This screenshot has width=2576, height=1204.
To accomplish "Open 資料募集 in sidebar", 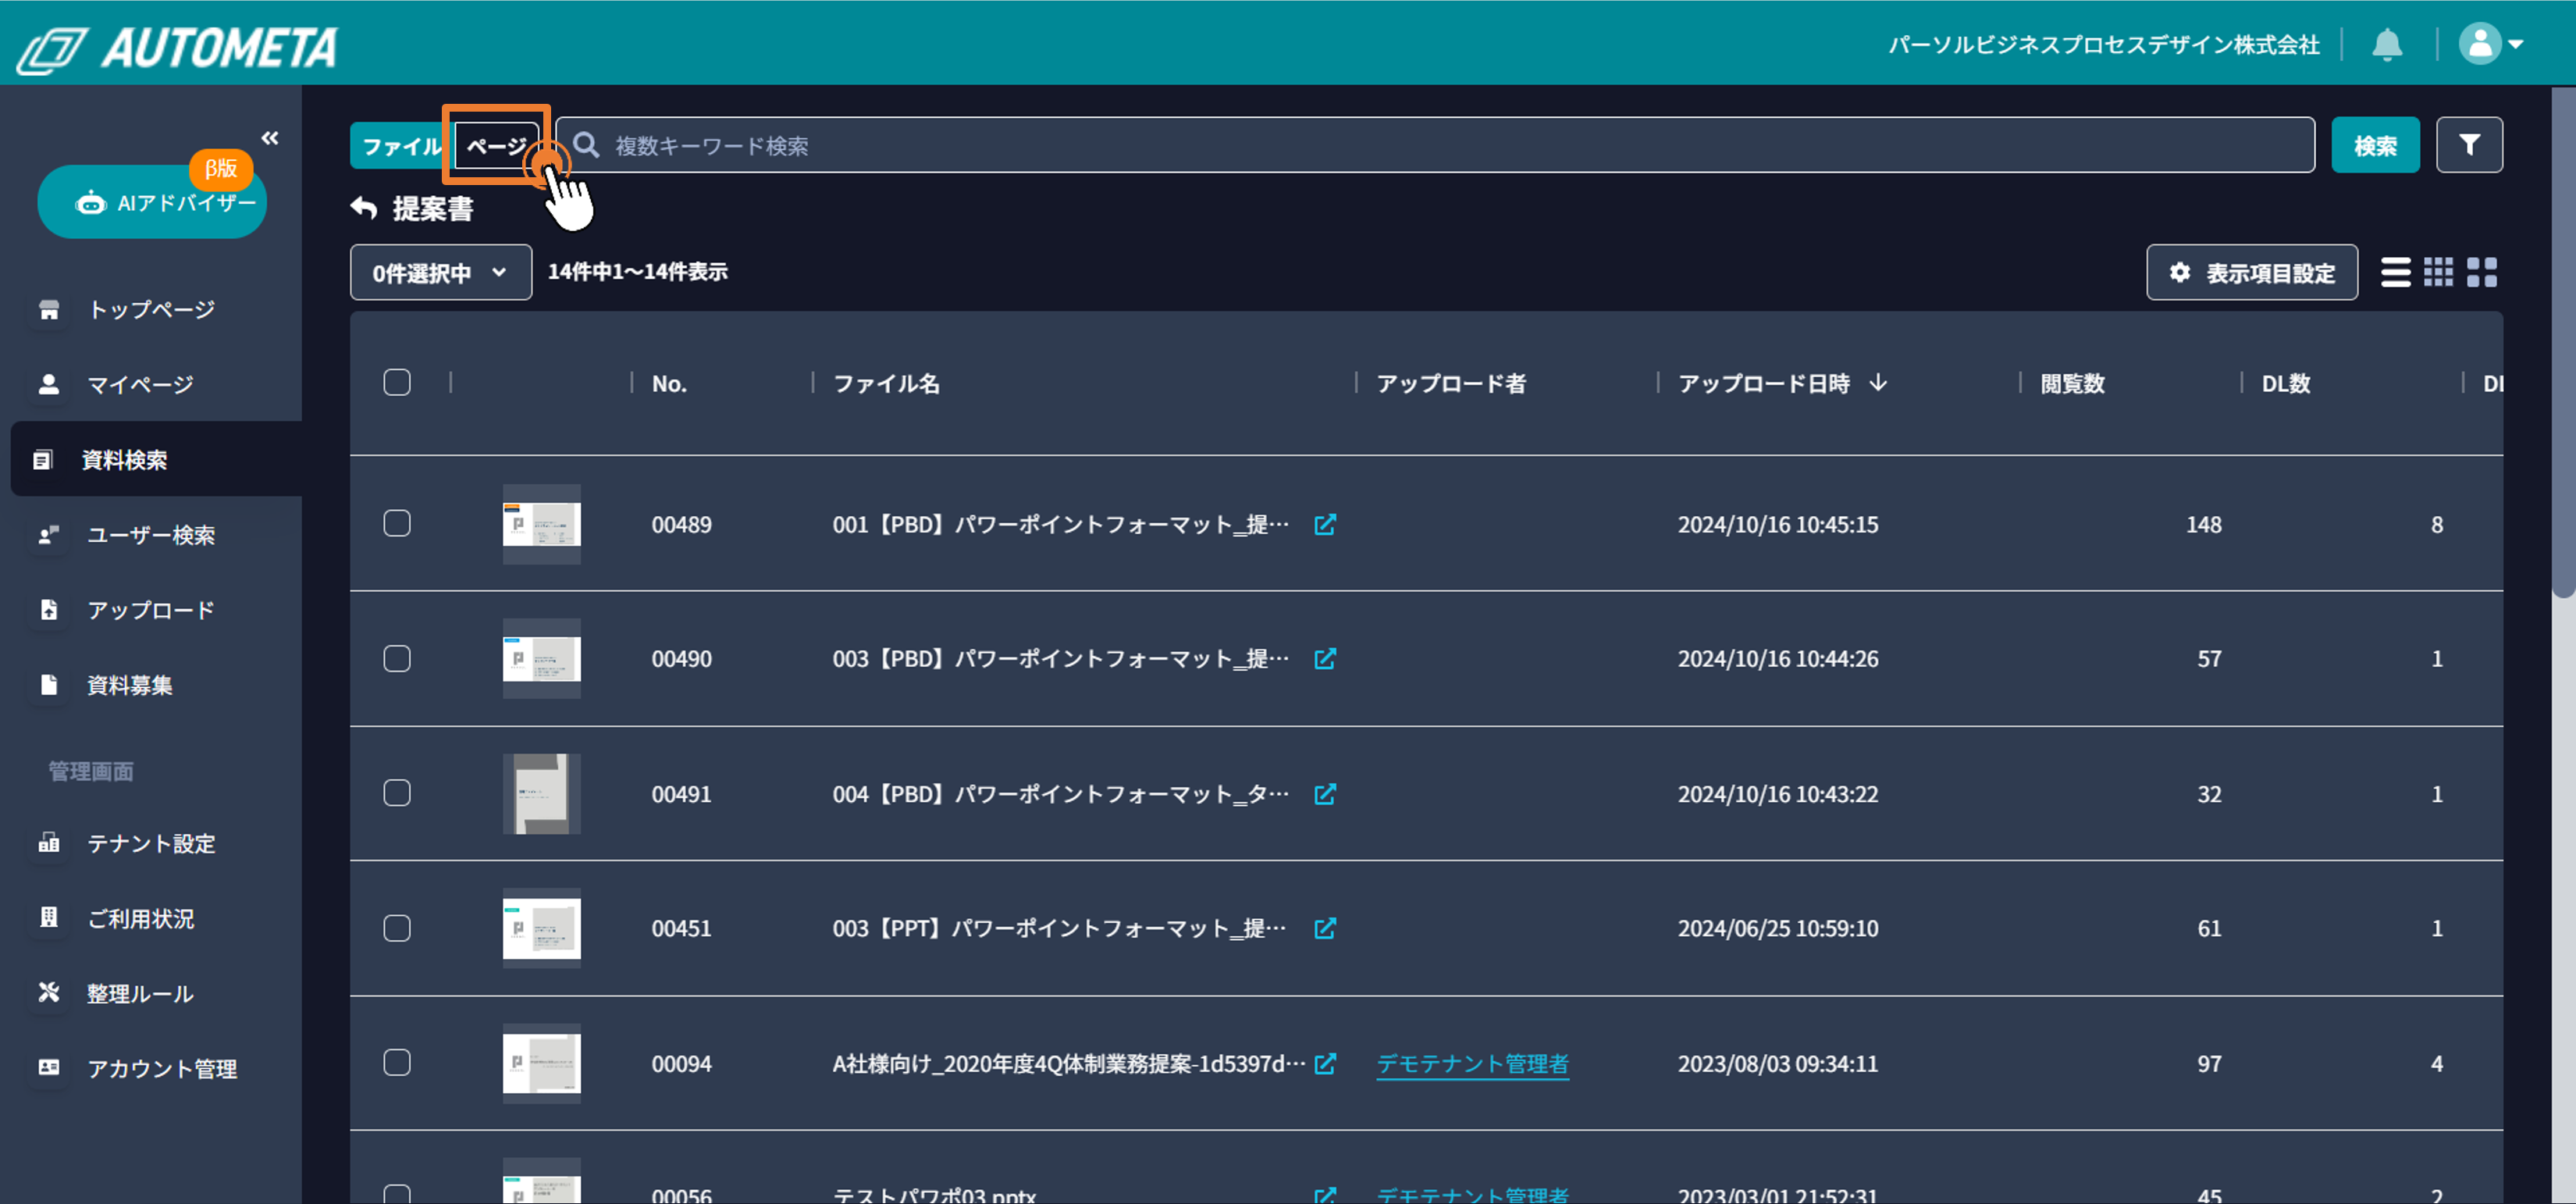I will tap(129, 685).
